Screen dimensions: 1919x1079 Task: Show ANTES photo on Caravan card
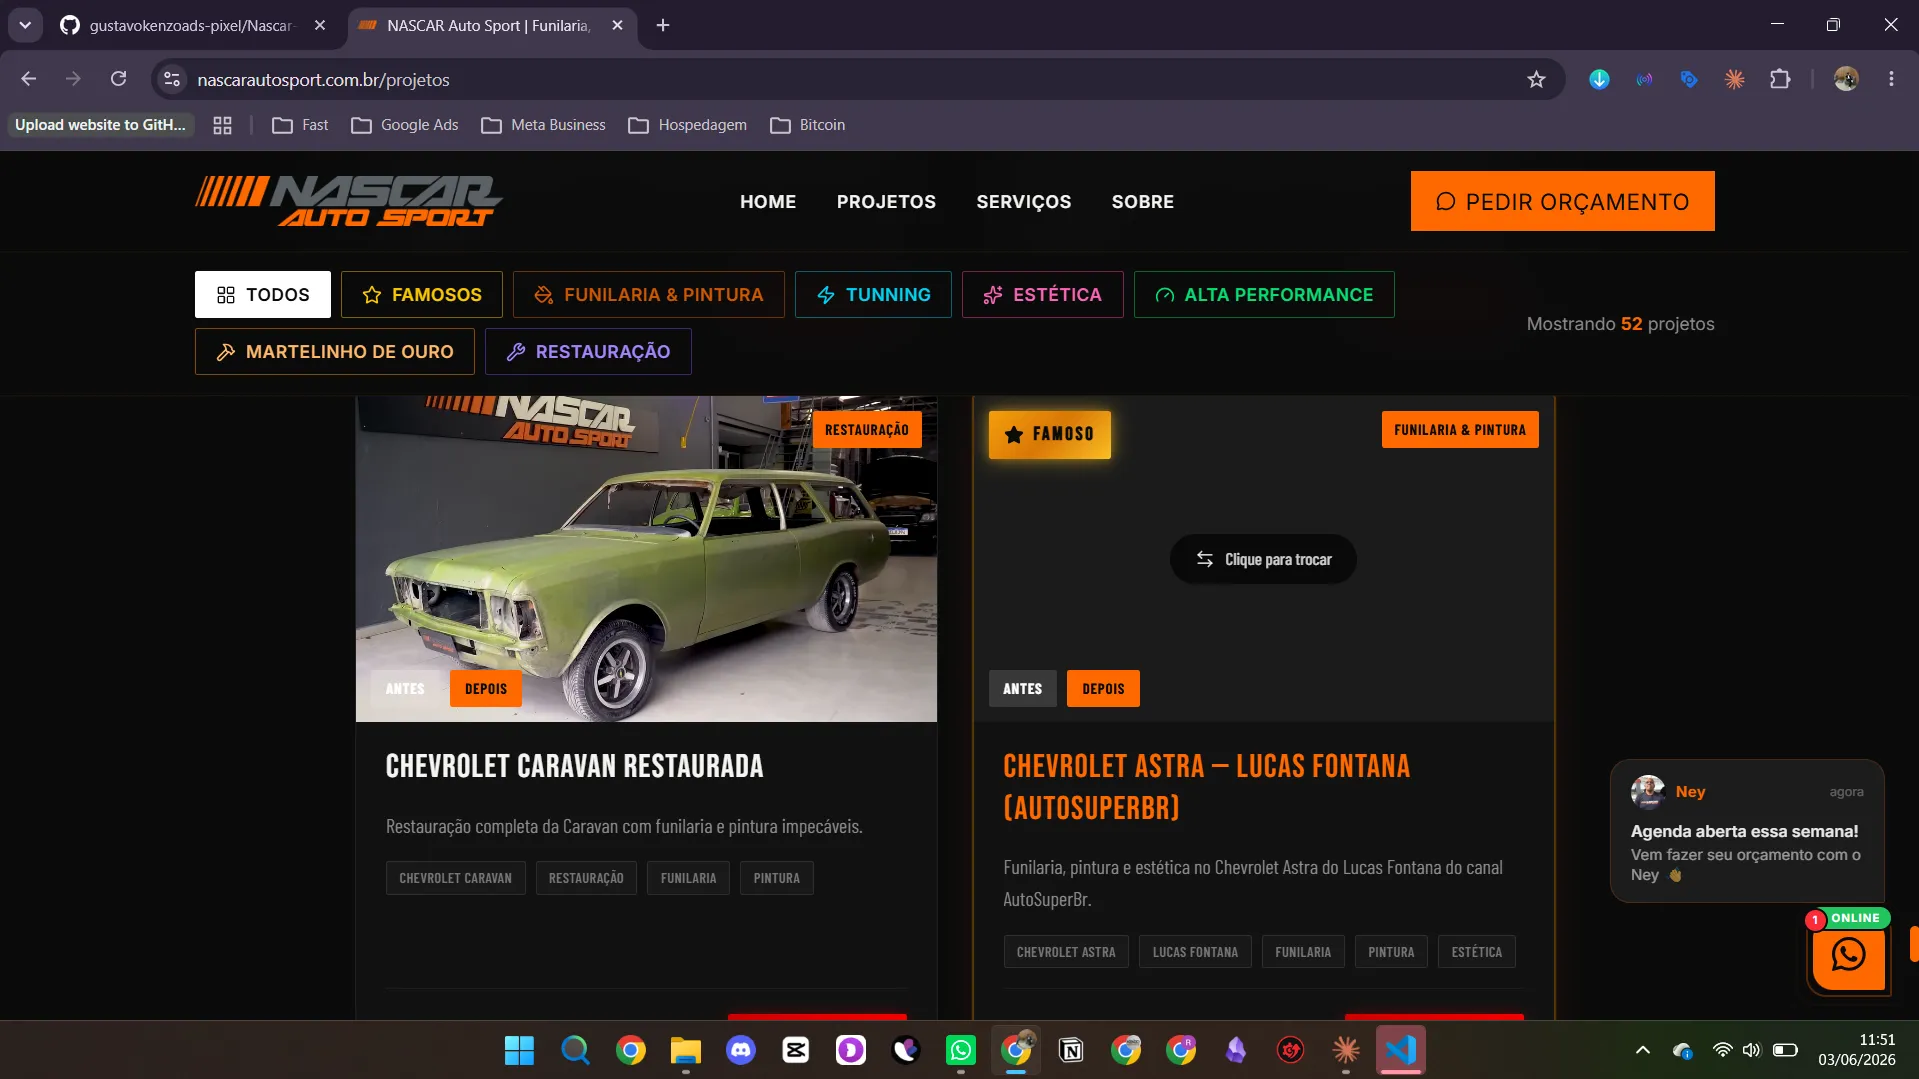click(405, 689)
